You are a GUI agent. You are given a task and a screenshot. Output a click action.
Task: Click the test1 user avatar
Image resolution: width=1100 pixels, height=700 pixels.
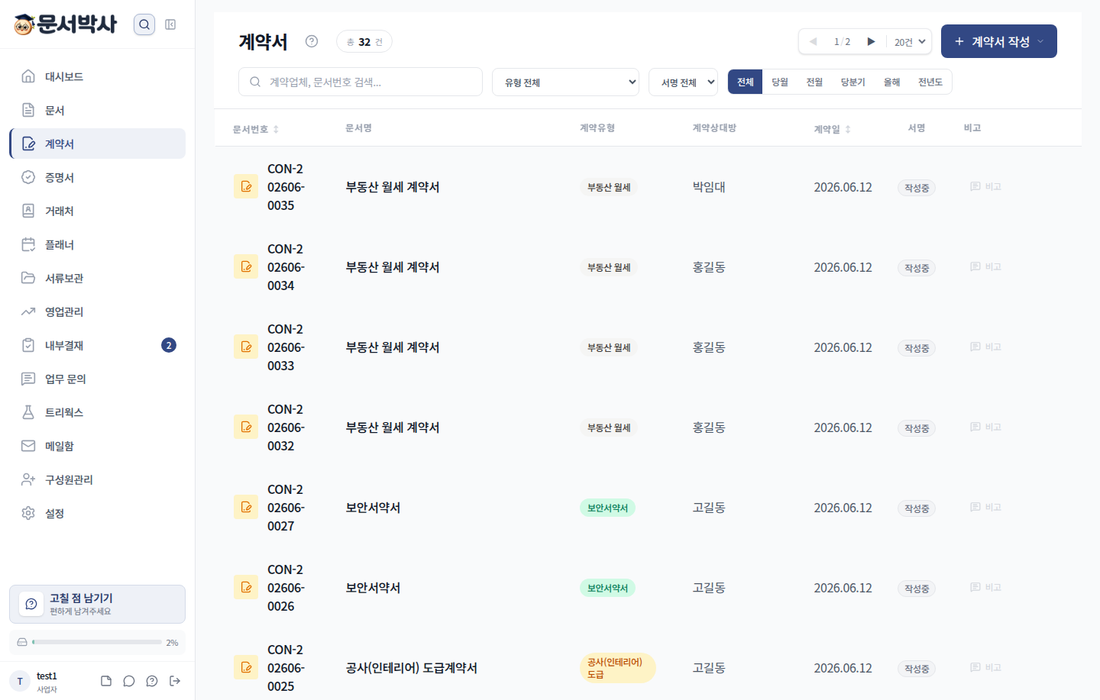(x=20, y=681)
